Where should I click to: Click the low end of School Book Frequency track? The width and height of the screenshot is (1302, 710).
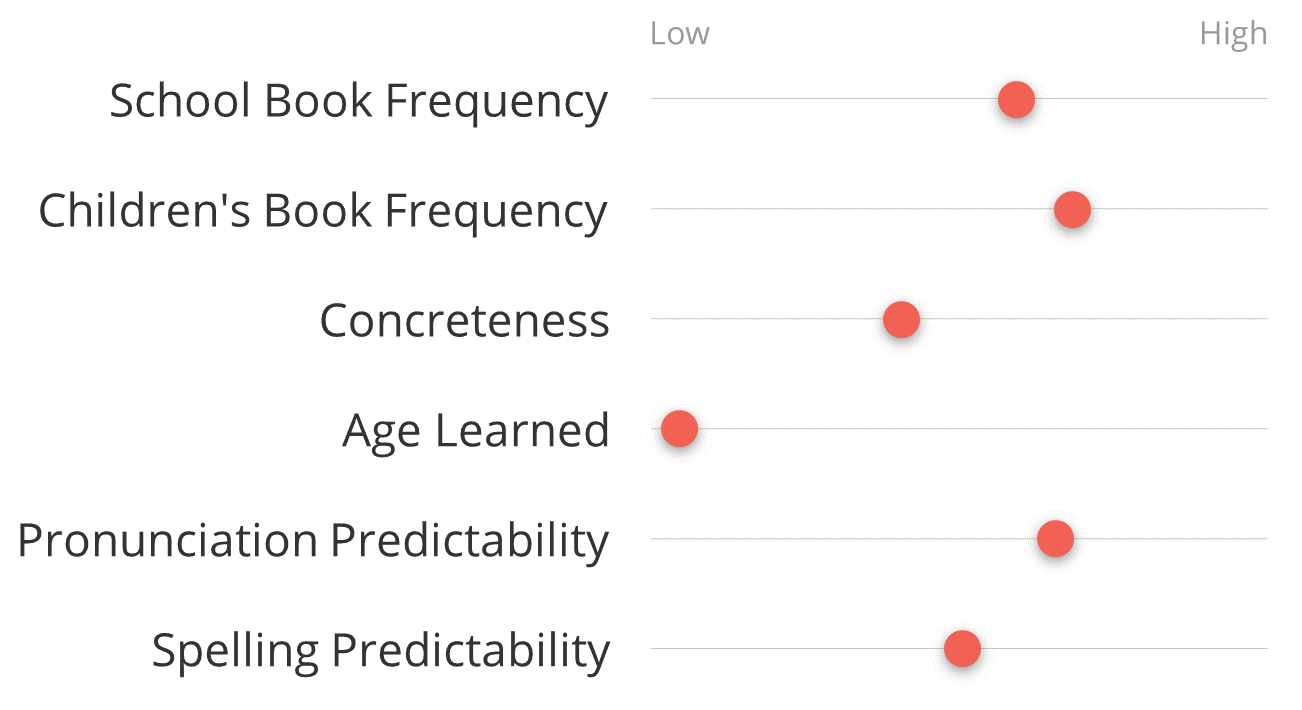point(659,99)
